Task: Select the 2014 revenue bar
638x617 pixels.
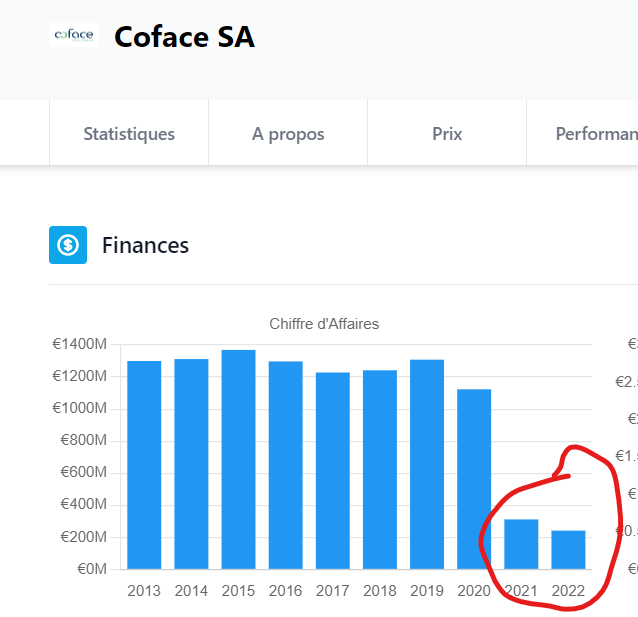Action: pos(191,464)
